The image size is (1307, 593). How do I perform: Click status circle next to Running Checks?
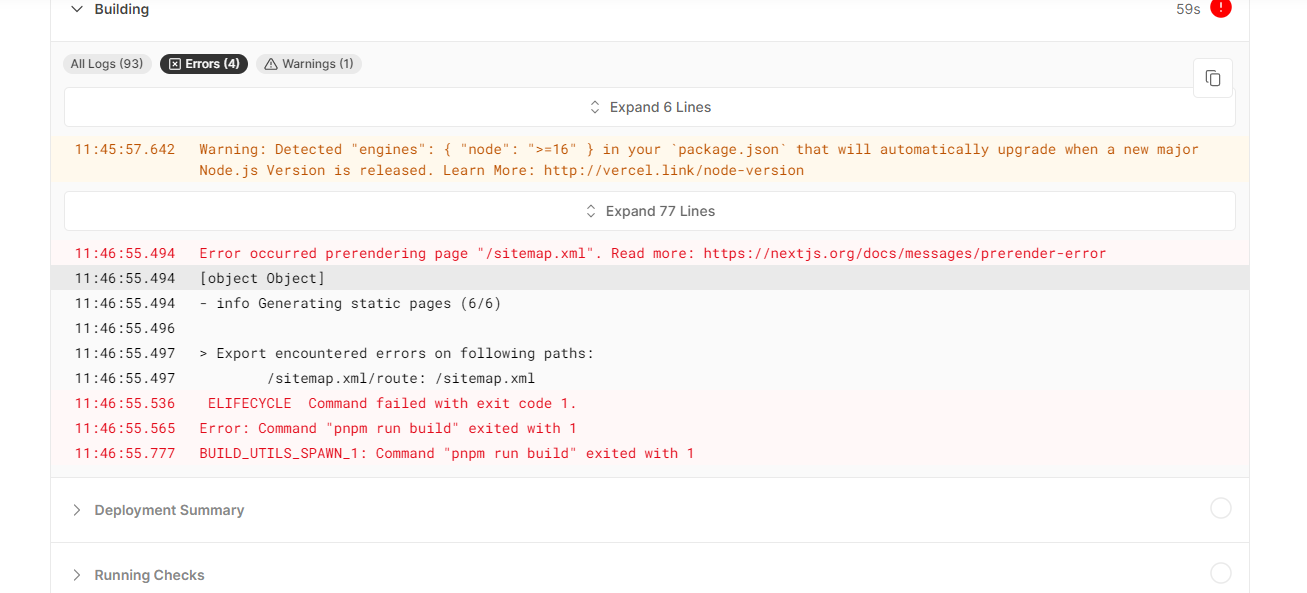(1221, 573)
